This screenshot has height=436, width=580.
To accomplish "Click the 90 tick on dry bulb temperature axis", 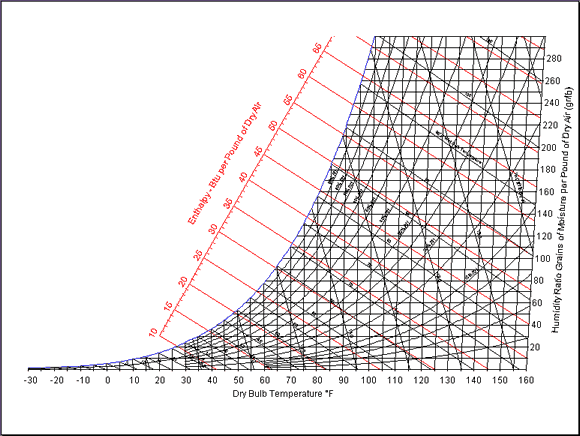I will point(343,380).
